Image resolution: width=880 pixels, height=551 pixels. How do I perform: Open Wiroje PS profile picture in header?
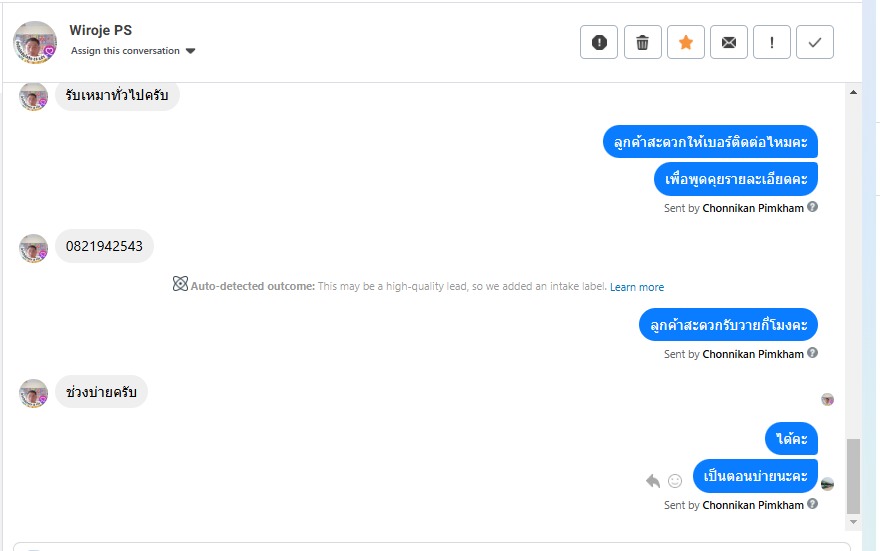(35, 42)
